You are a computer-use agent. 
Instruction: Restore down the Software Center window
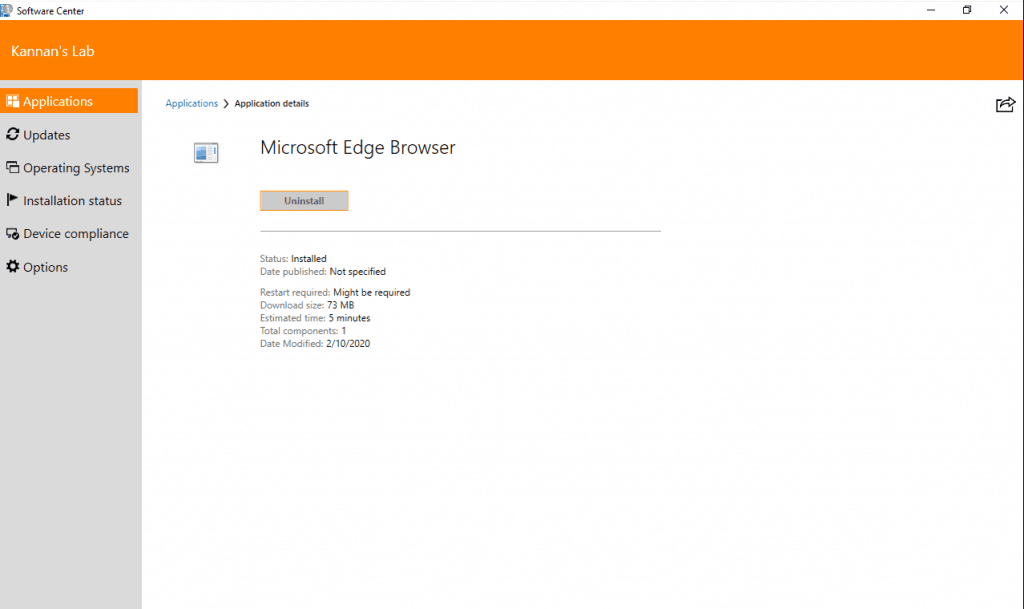click(967, 10)
